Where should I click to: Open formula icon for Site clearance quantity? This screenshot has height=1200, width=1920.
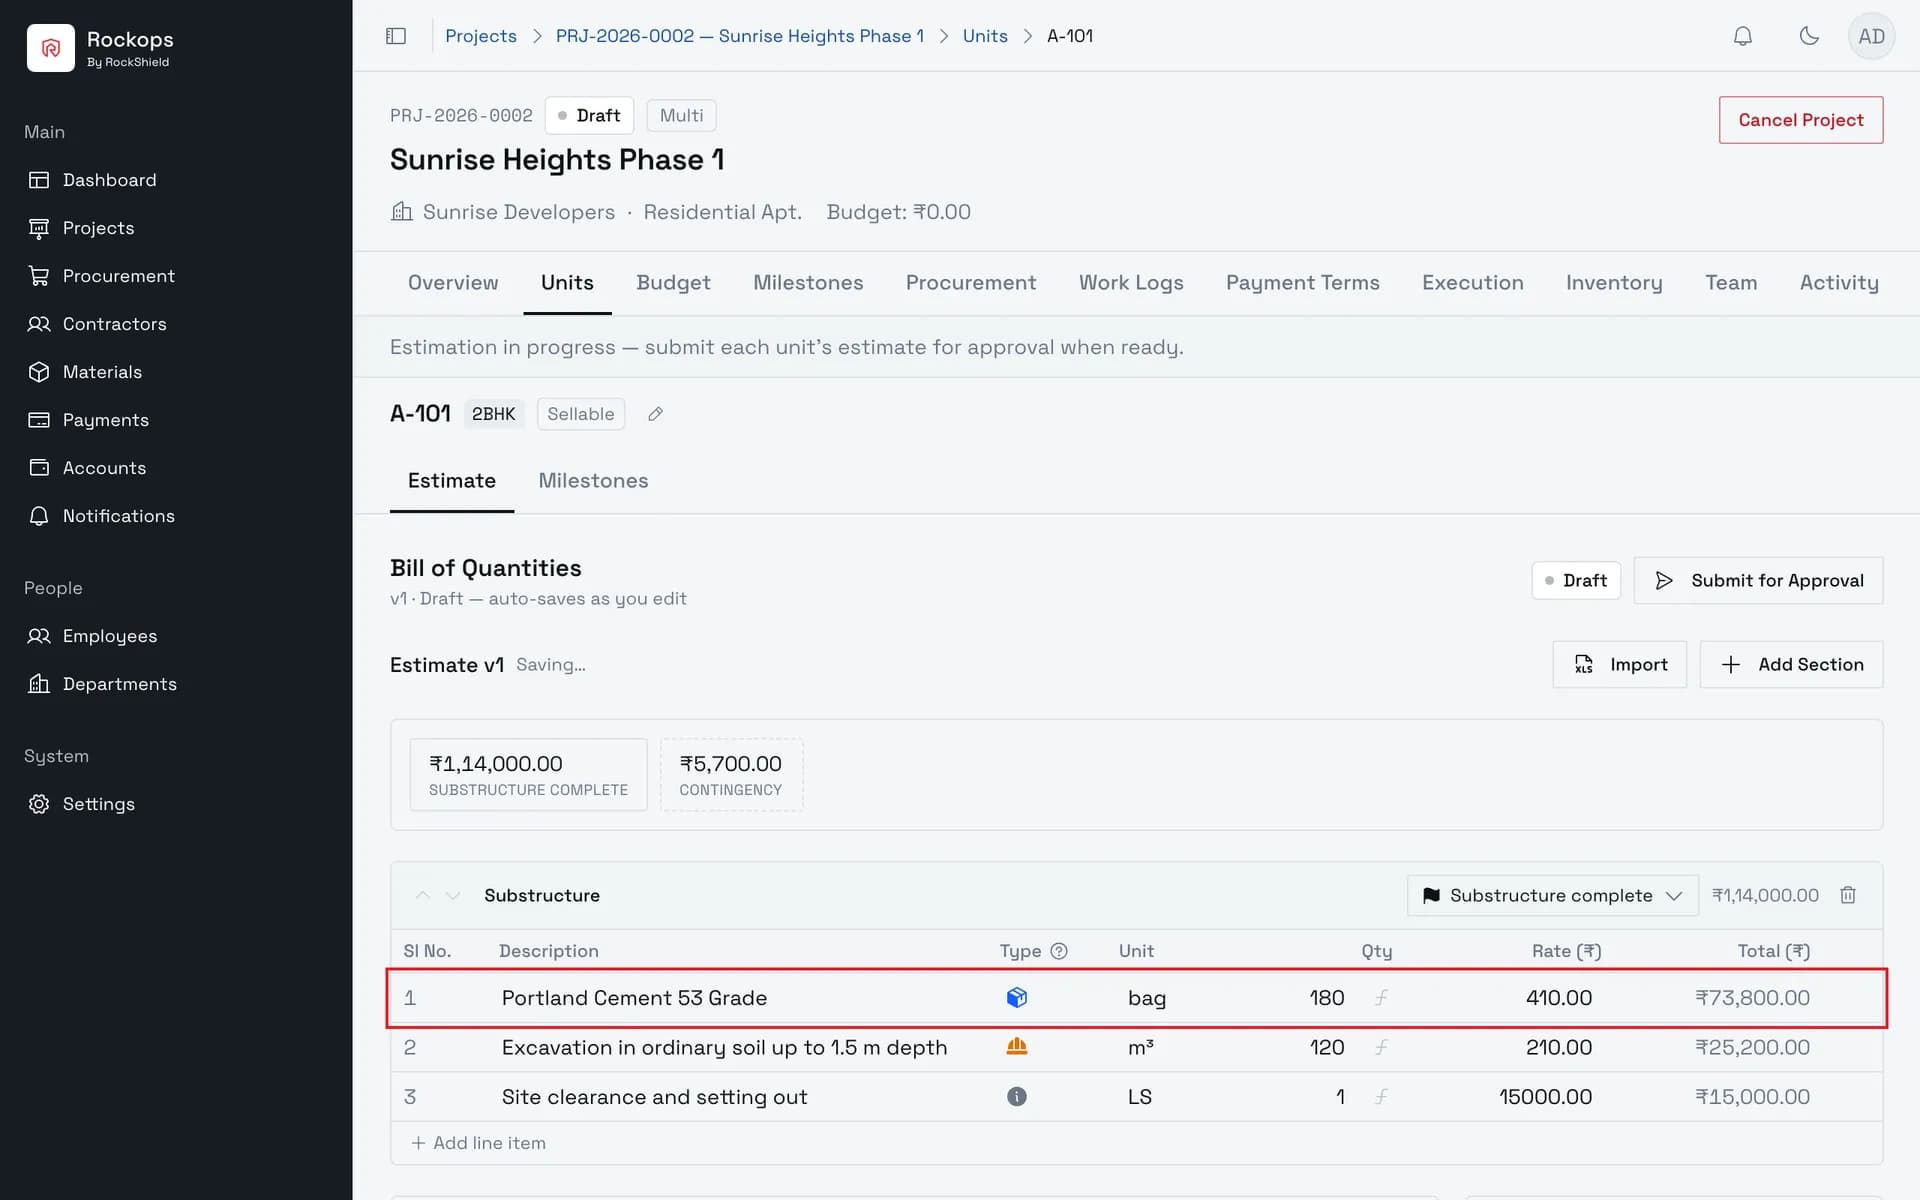tap(1381, 1096)
